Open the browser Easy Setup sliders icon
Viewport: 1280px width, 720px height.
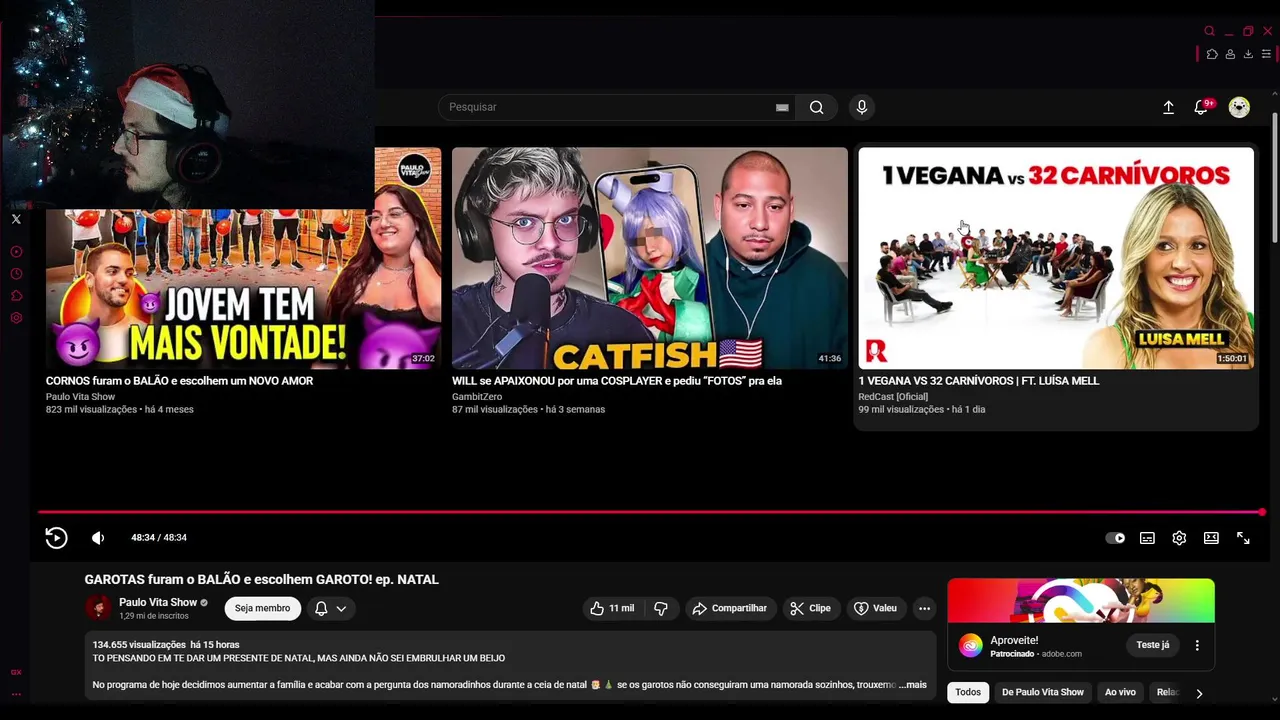pyautogui.click(x=1267, y=54)
